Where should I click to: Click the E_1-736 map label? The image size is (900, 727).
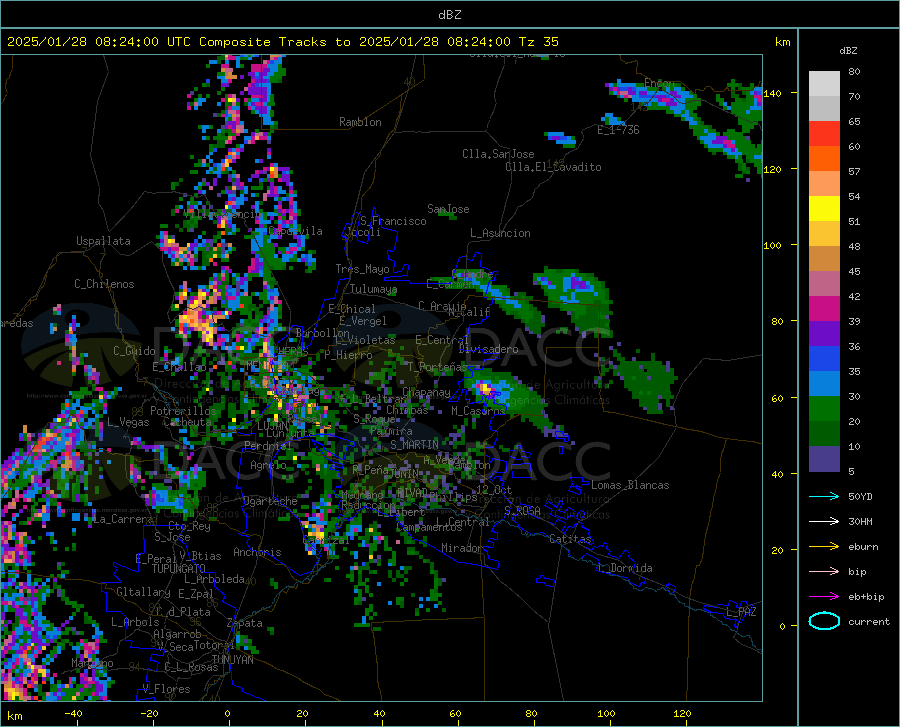[618, 130]
